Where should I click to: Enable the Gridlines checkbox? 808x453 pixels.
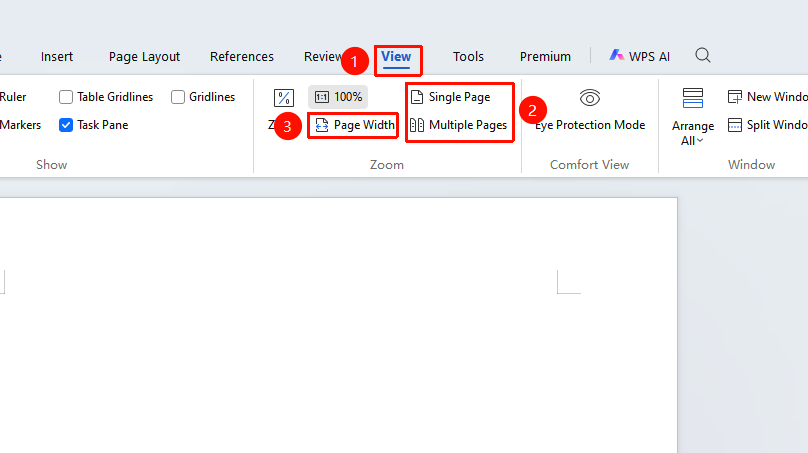coord(178,97)
